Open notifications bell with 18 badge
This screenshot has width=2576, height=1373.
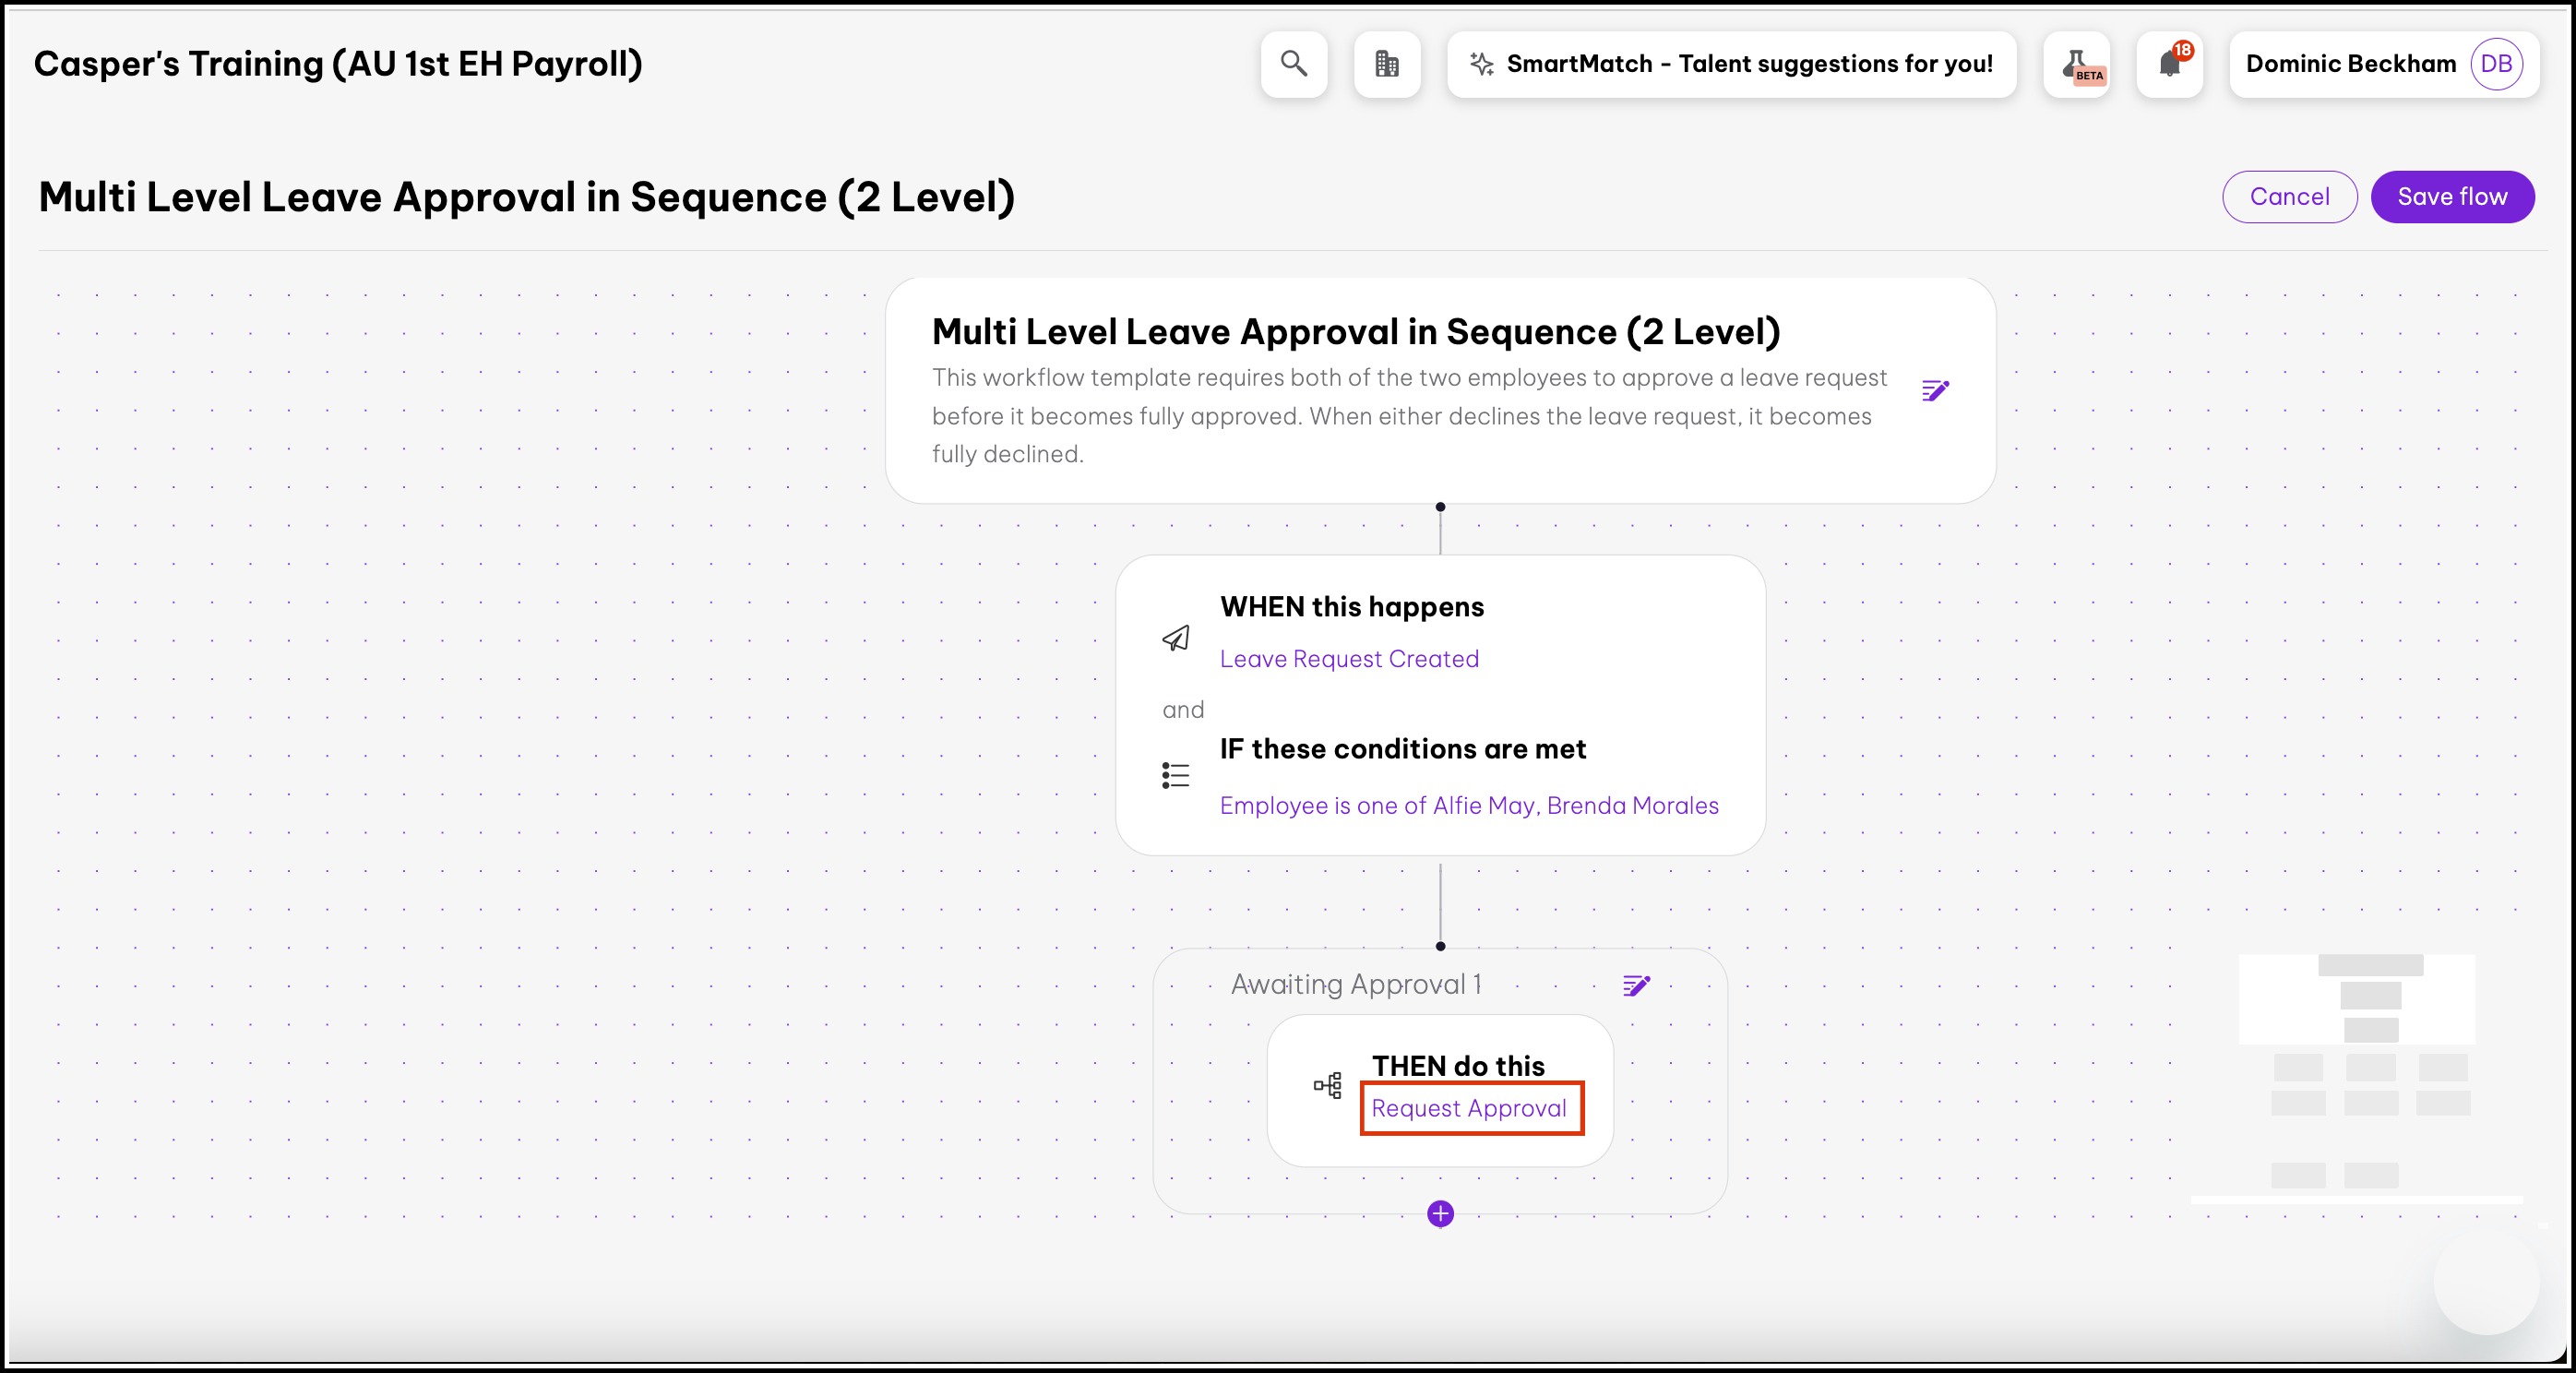click(x=2169, y=64)
